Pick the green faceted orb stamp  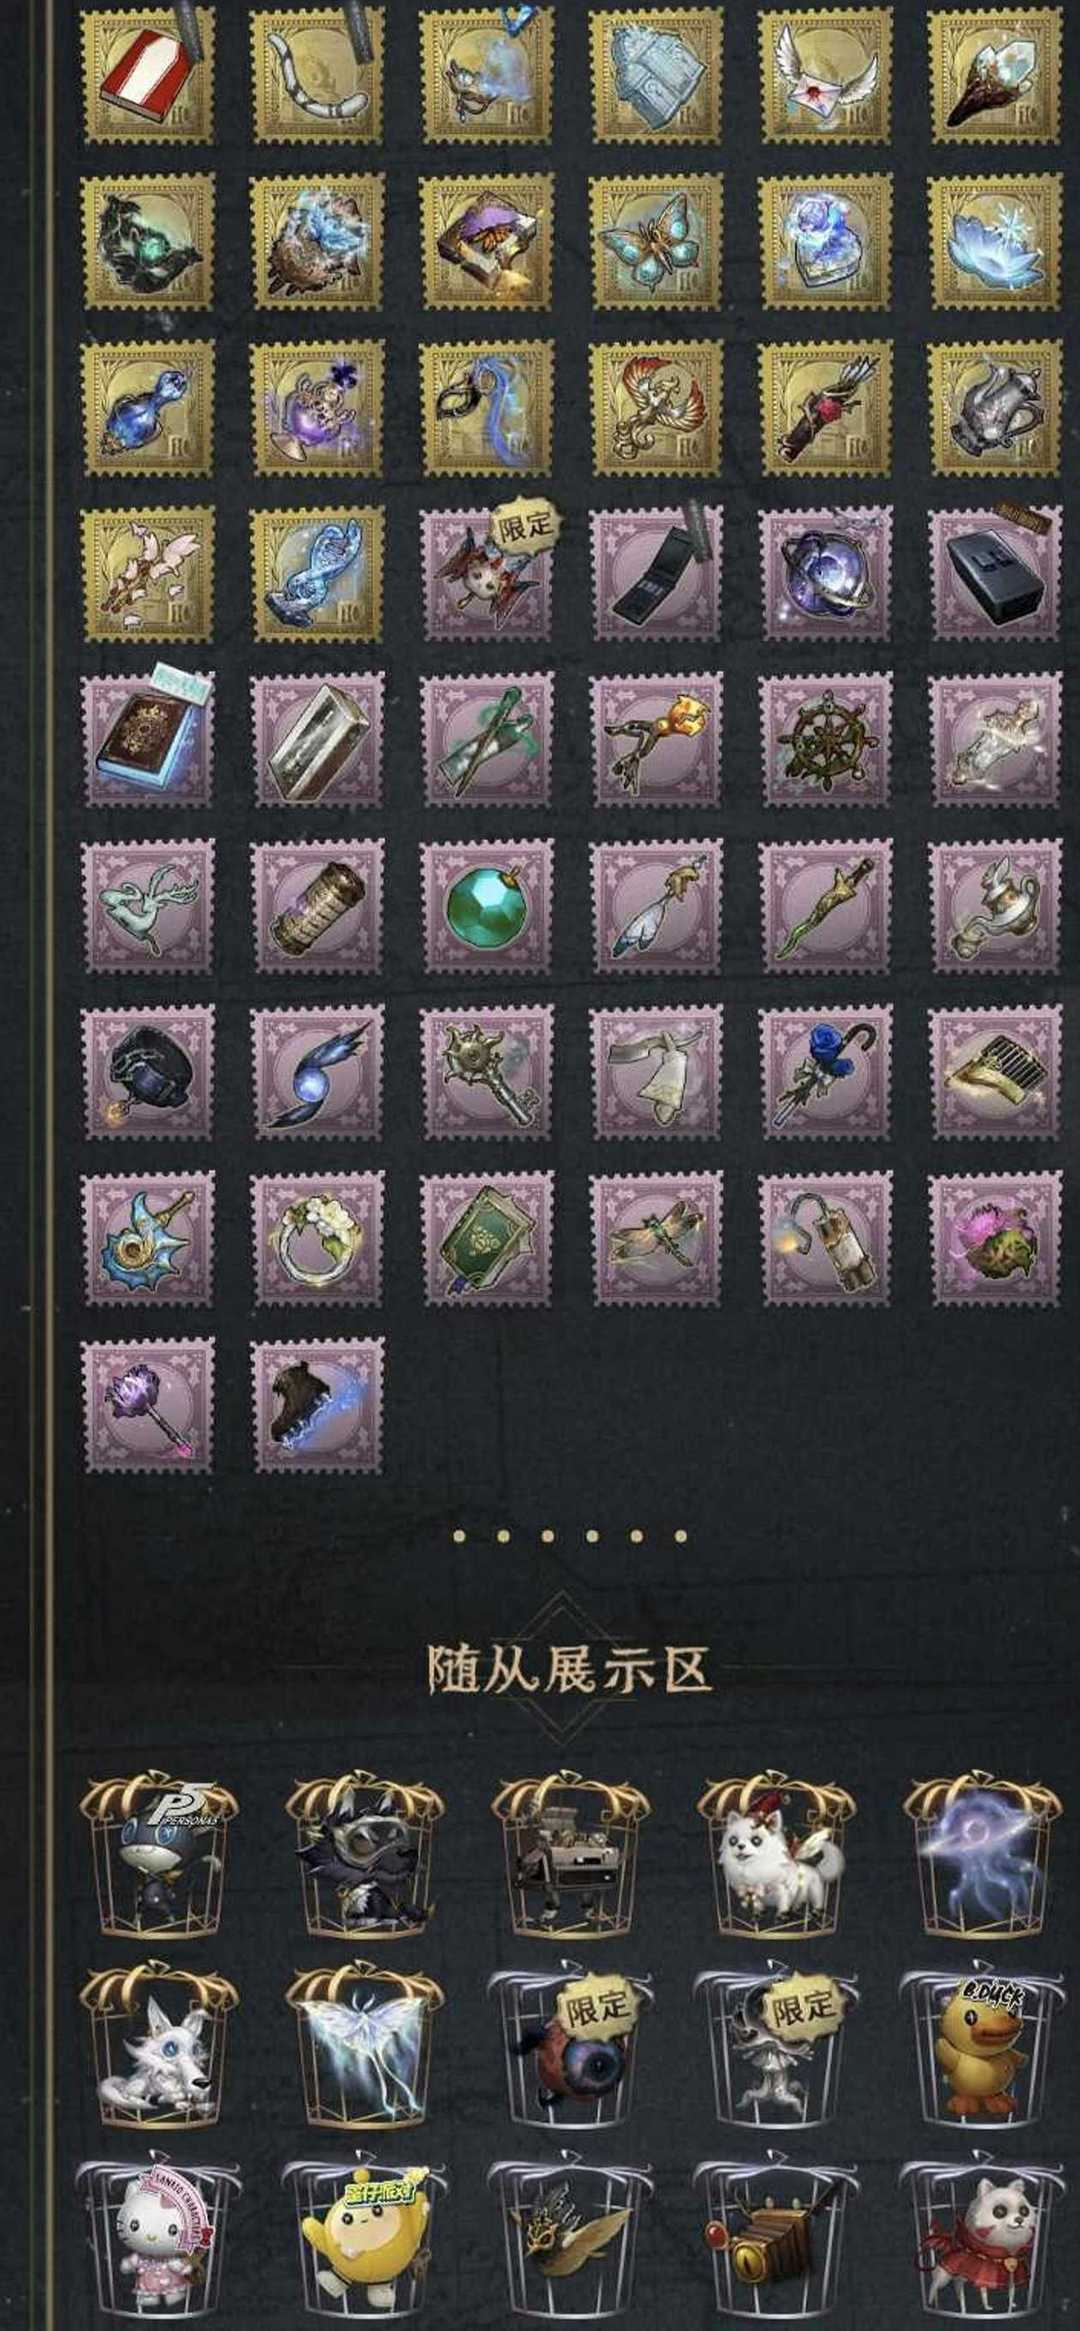pyautogui.click(x=487, y=906)
